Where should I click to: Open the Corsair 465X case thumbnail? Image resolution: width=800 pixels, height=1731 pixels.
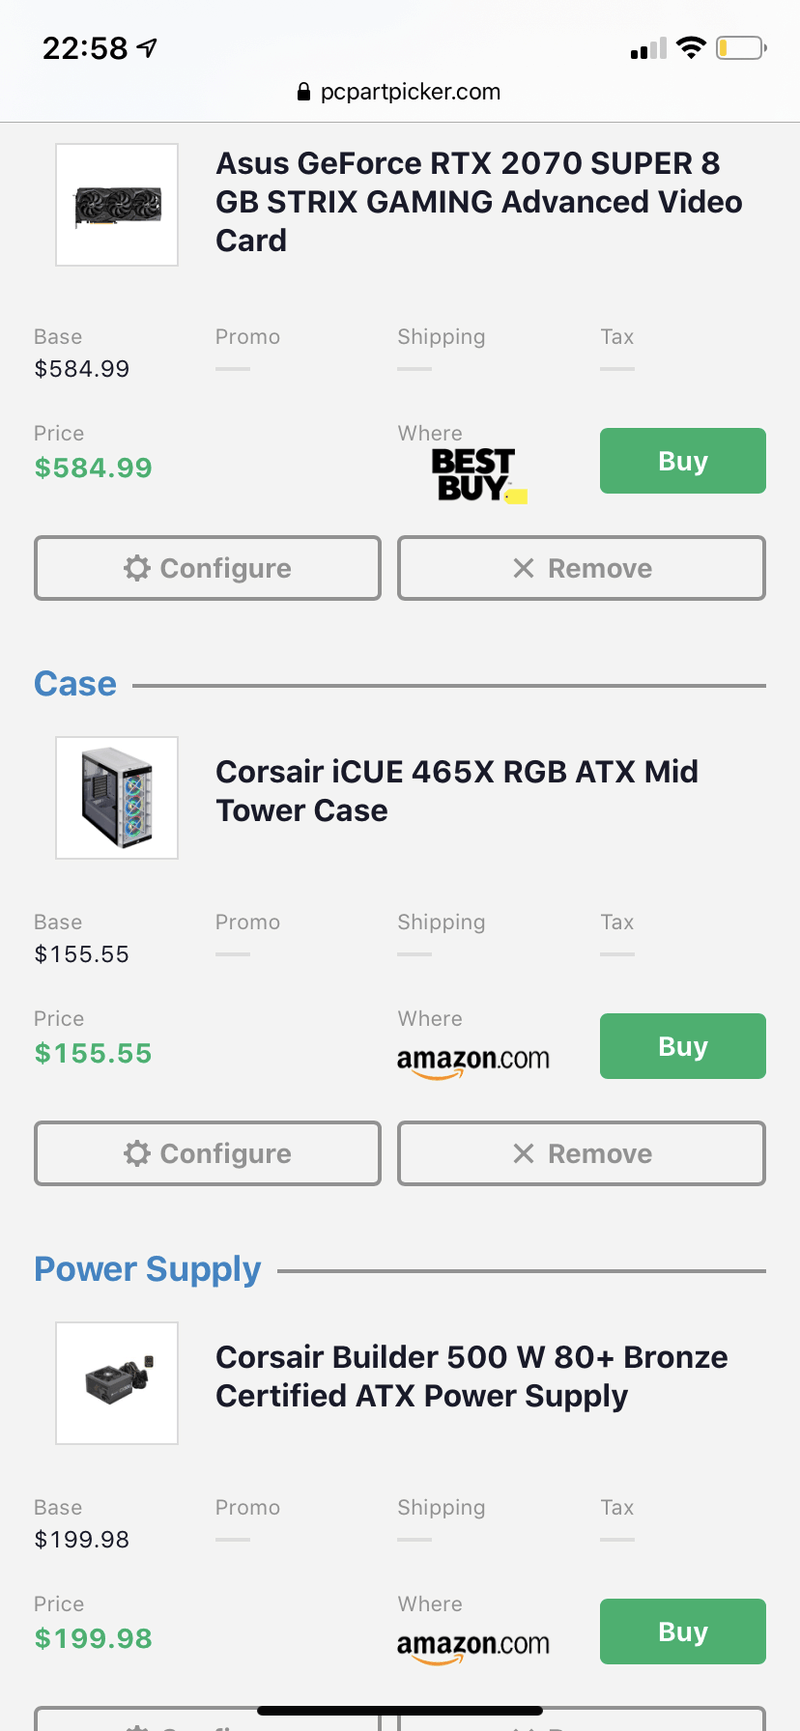point(117,798)
